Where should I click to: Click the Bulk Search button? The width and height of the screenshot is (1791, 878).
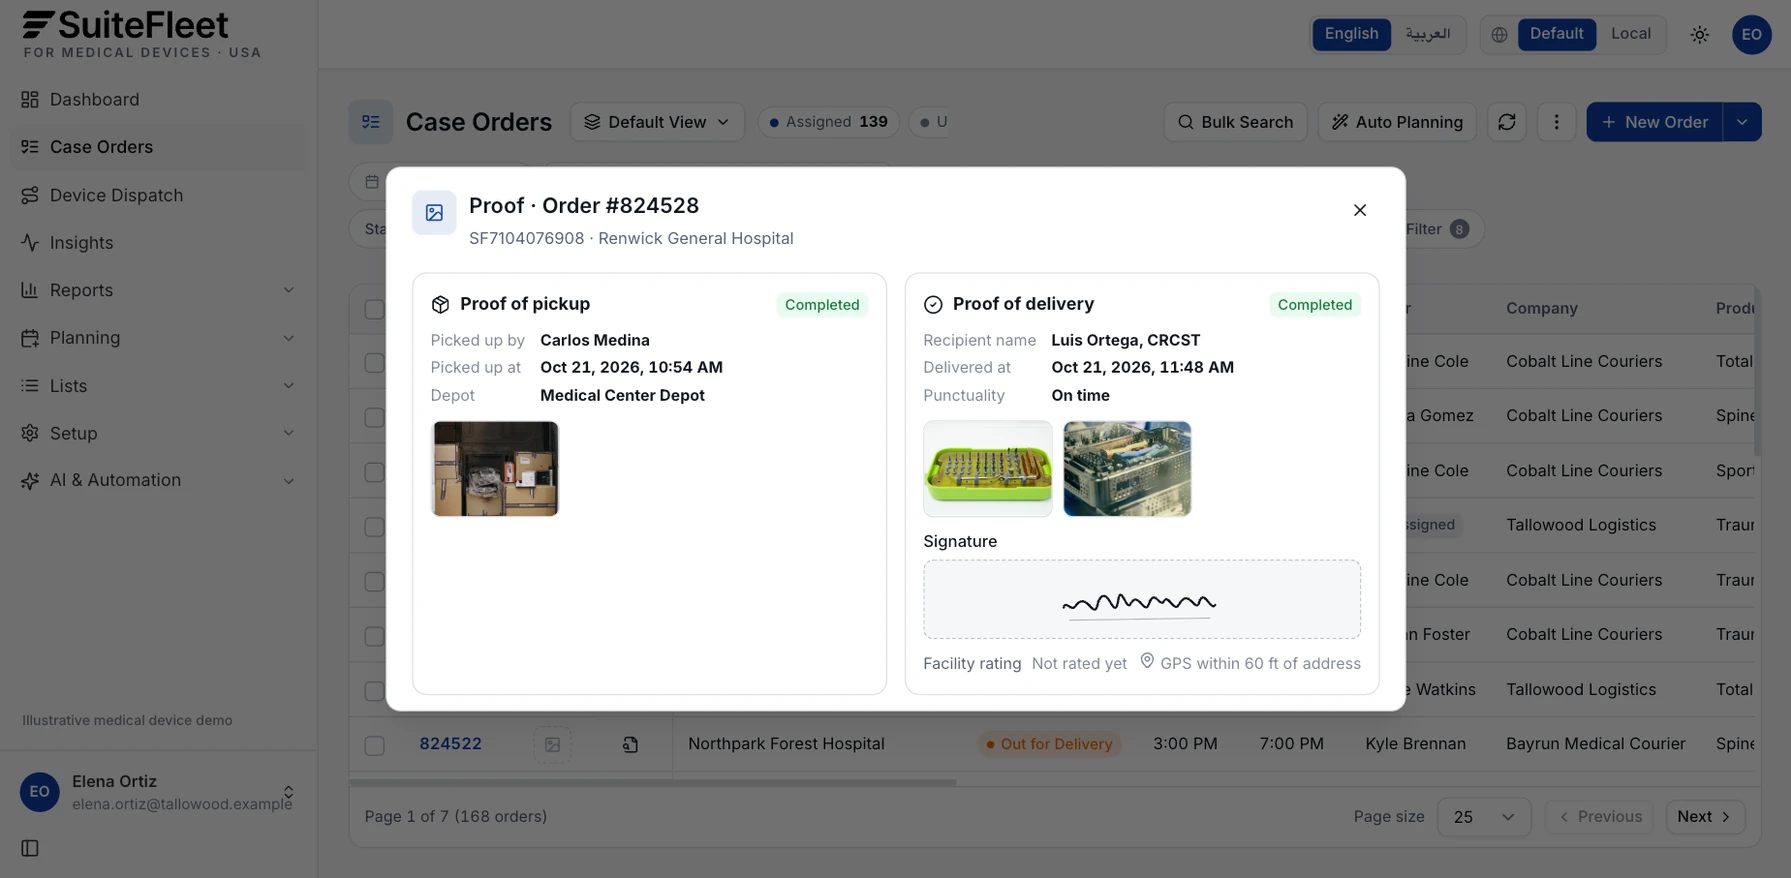tap(1235, 122)
